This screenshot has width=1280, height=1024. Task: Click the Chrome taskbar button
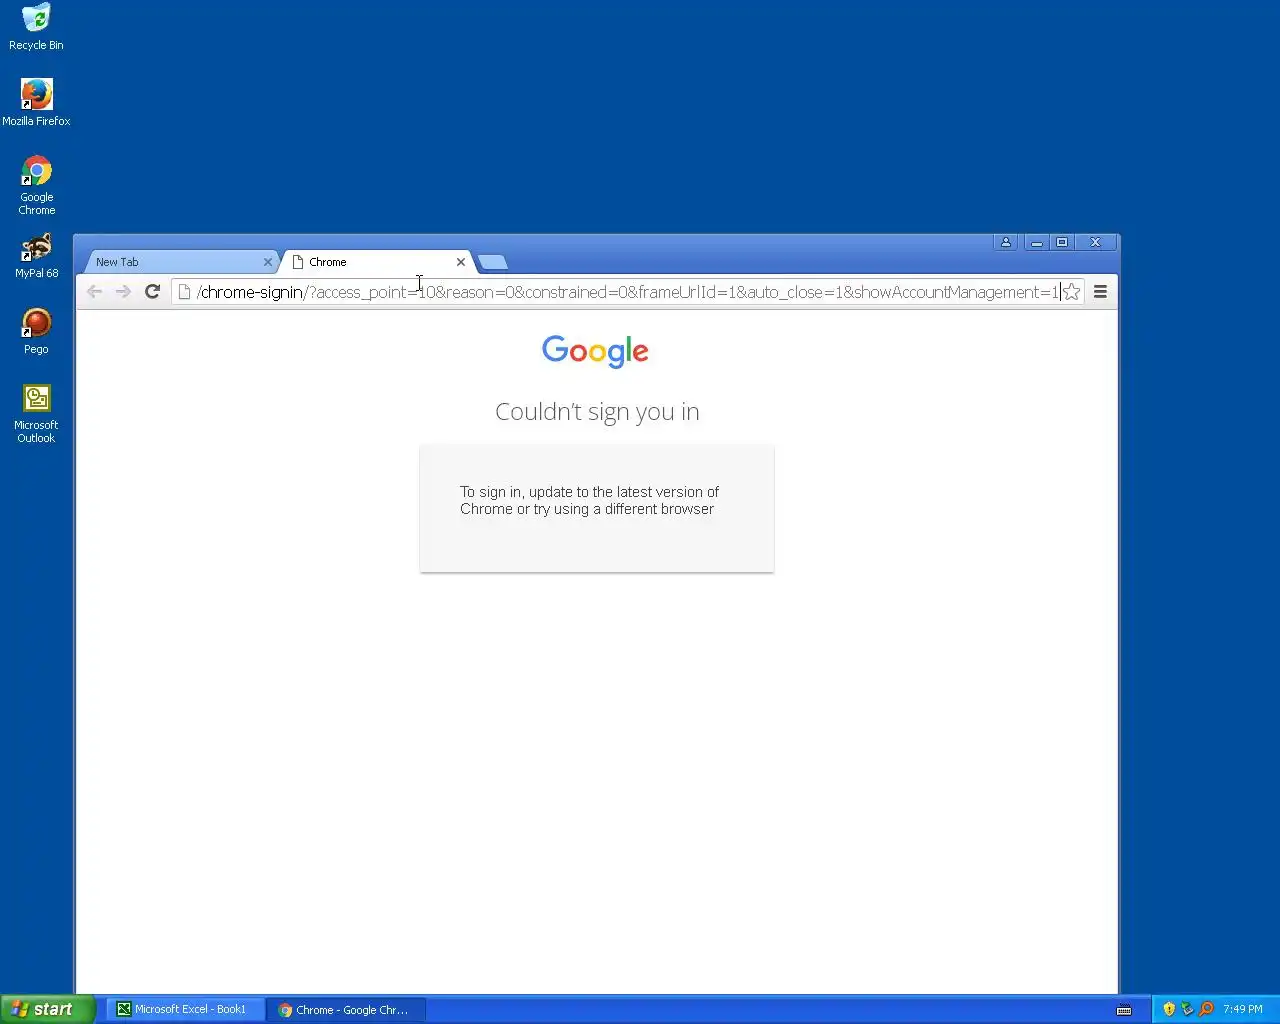pos(346,1010)
